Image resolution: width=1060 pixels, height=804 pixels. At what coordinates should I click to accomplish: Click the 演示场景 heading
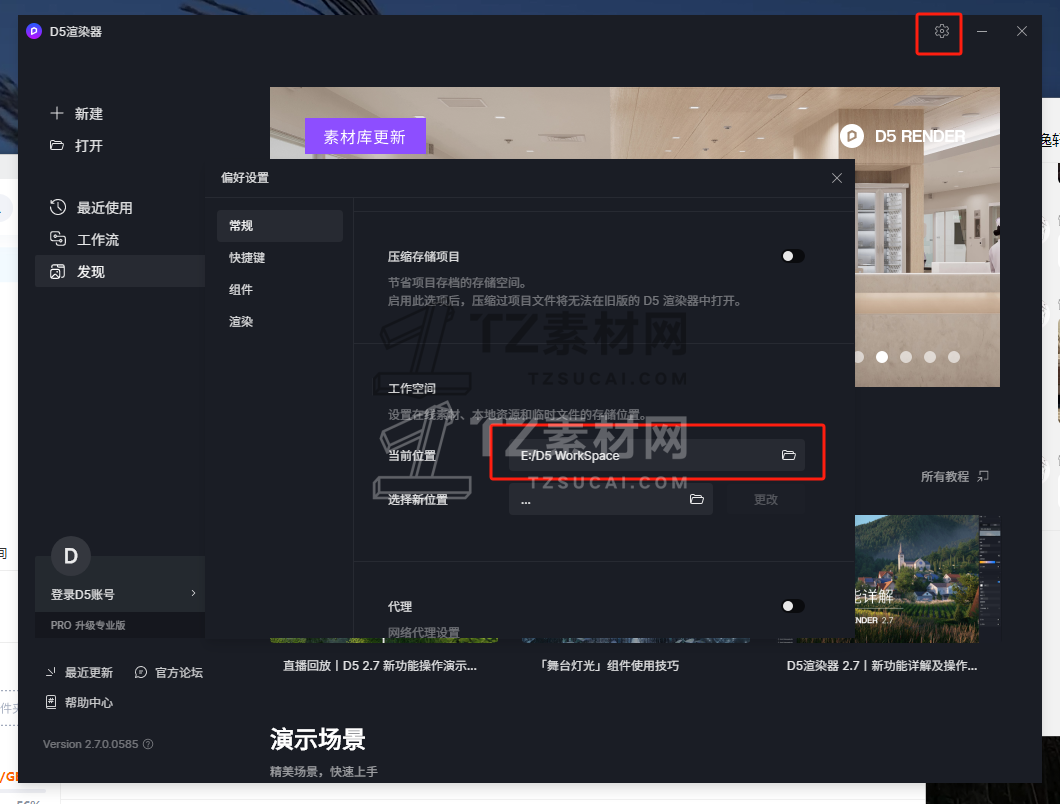click(318, 739)
